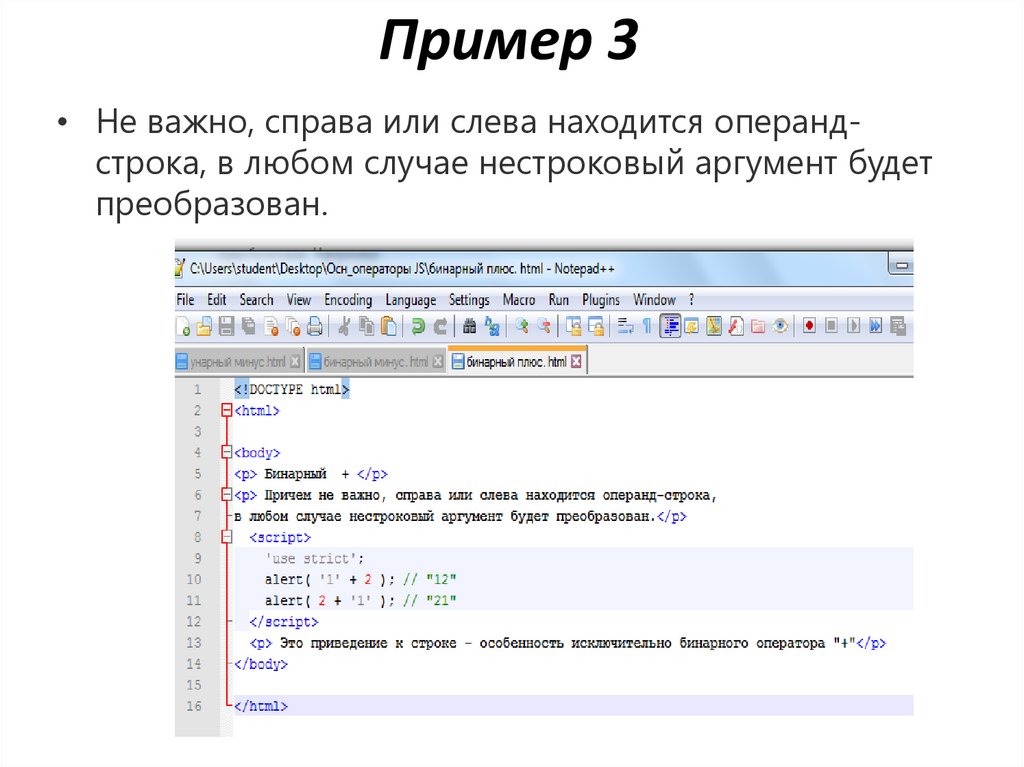Click line number 10 in the margin
Viewport: 1024px width, 767px height.
193,579
